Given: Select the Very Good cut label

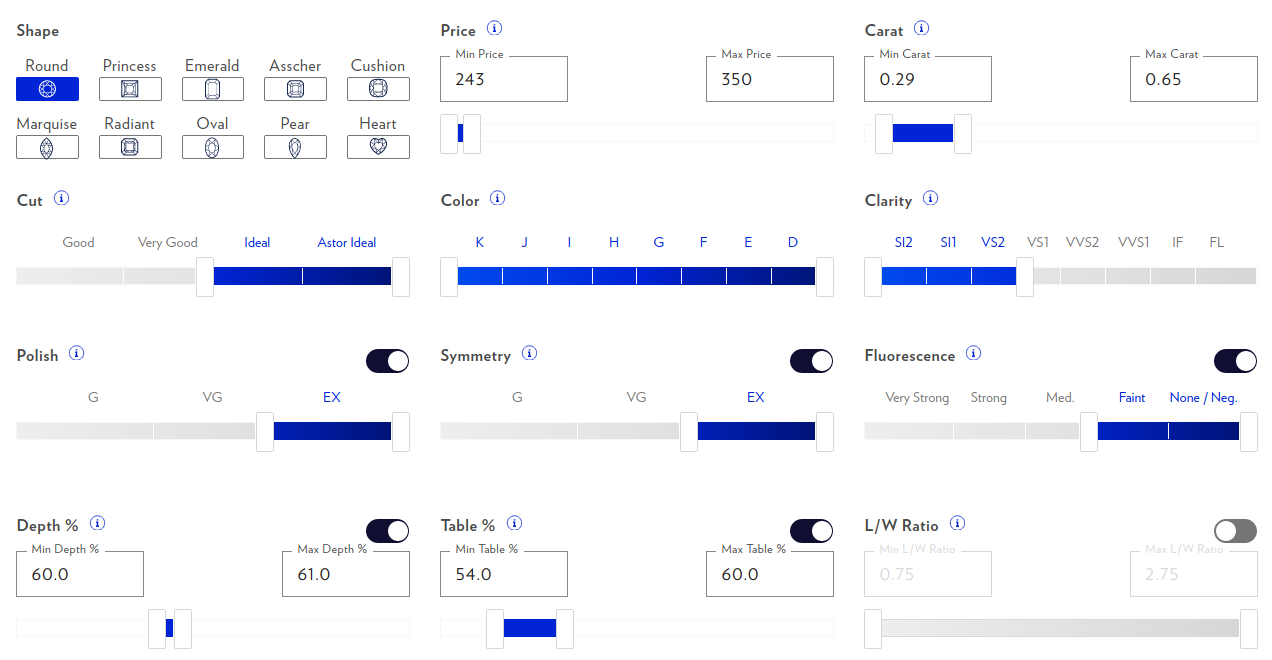Looking at the screenshot, I should (168, 243).
